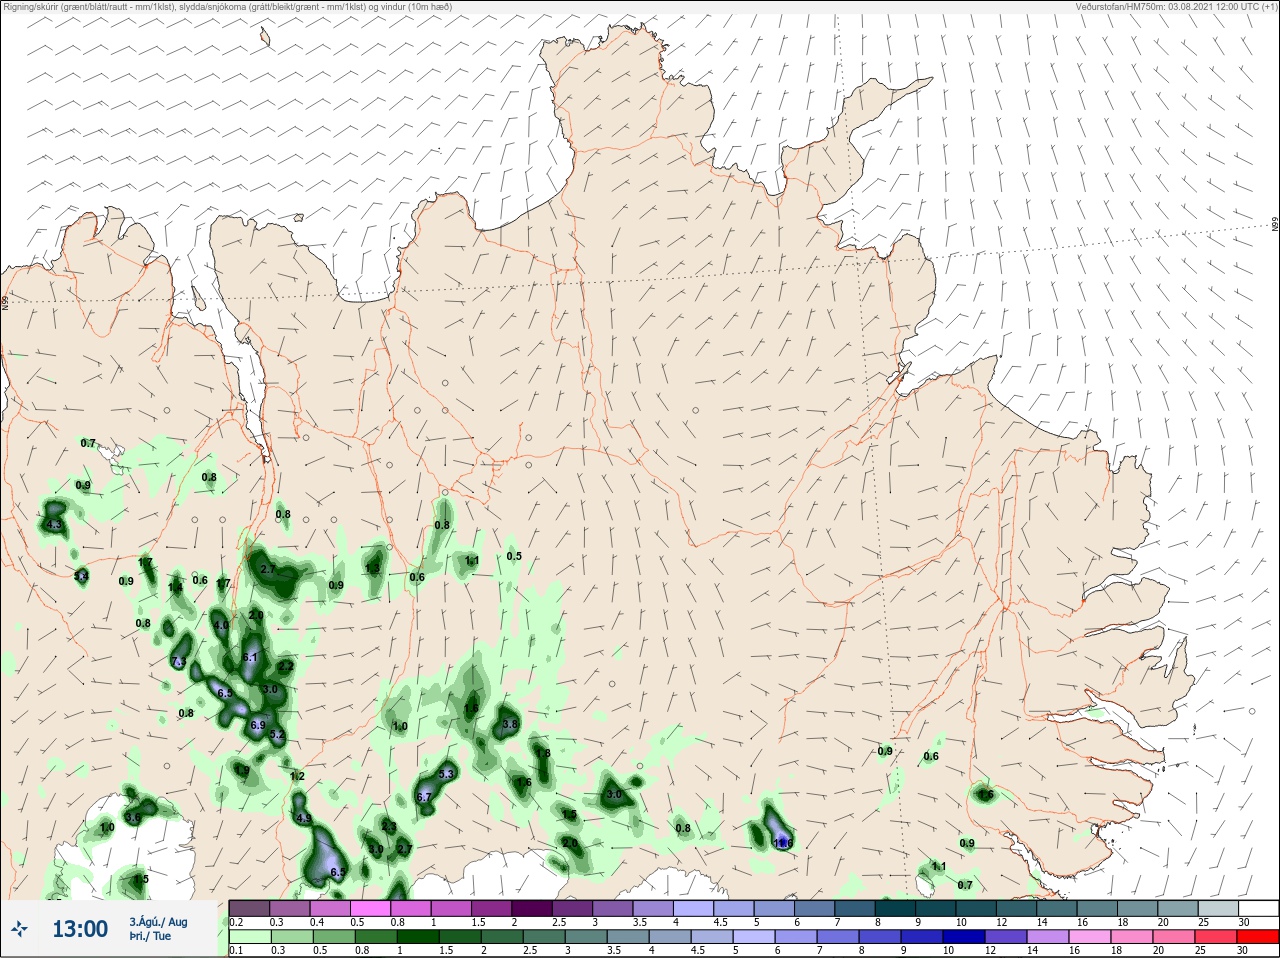Click the 1.2 precipitation value on the map
Image resolution: width=1280 pixels, height=958 pixels.
click(297, 776)
